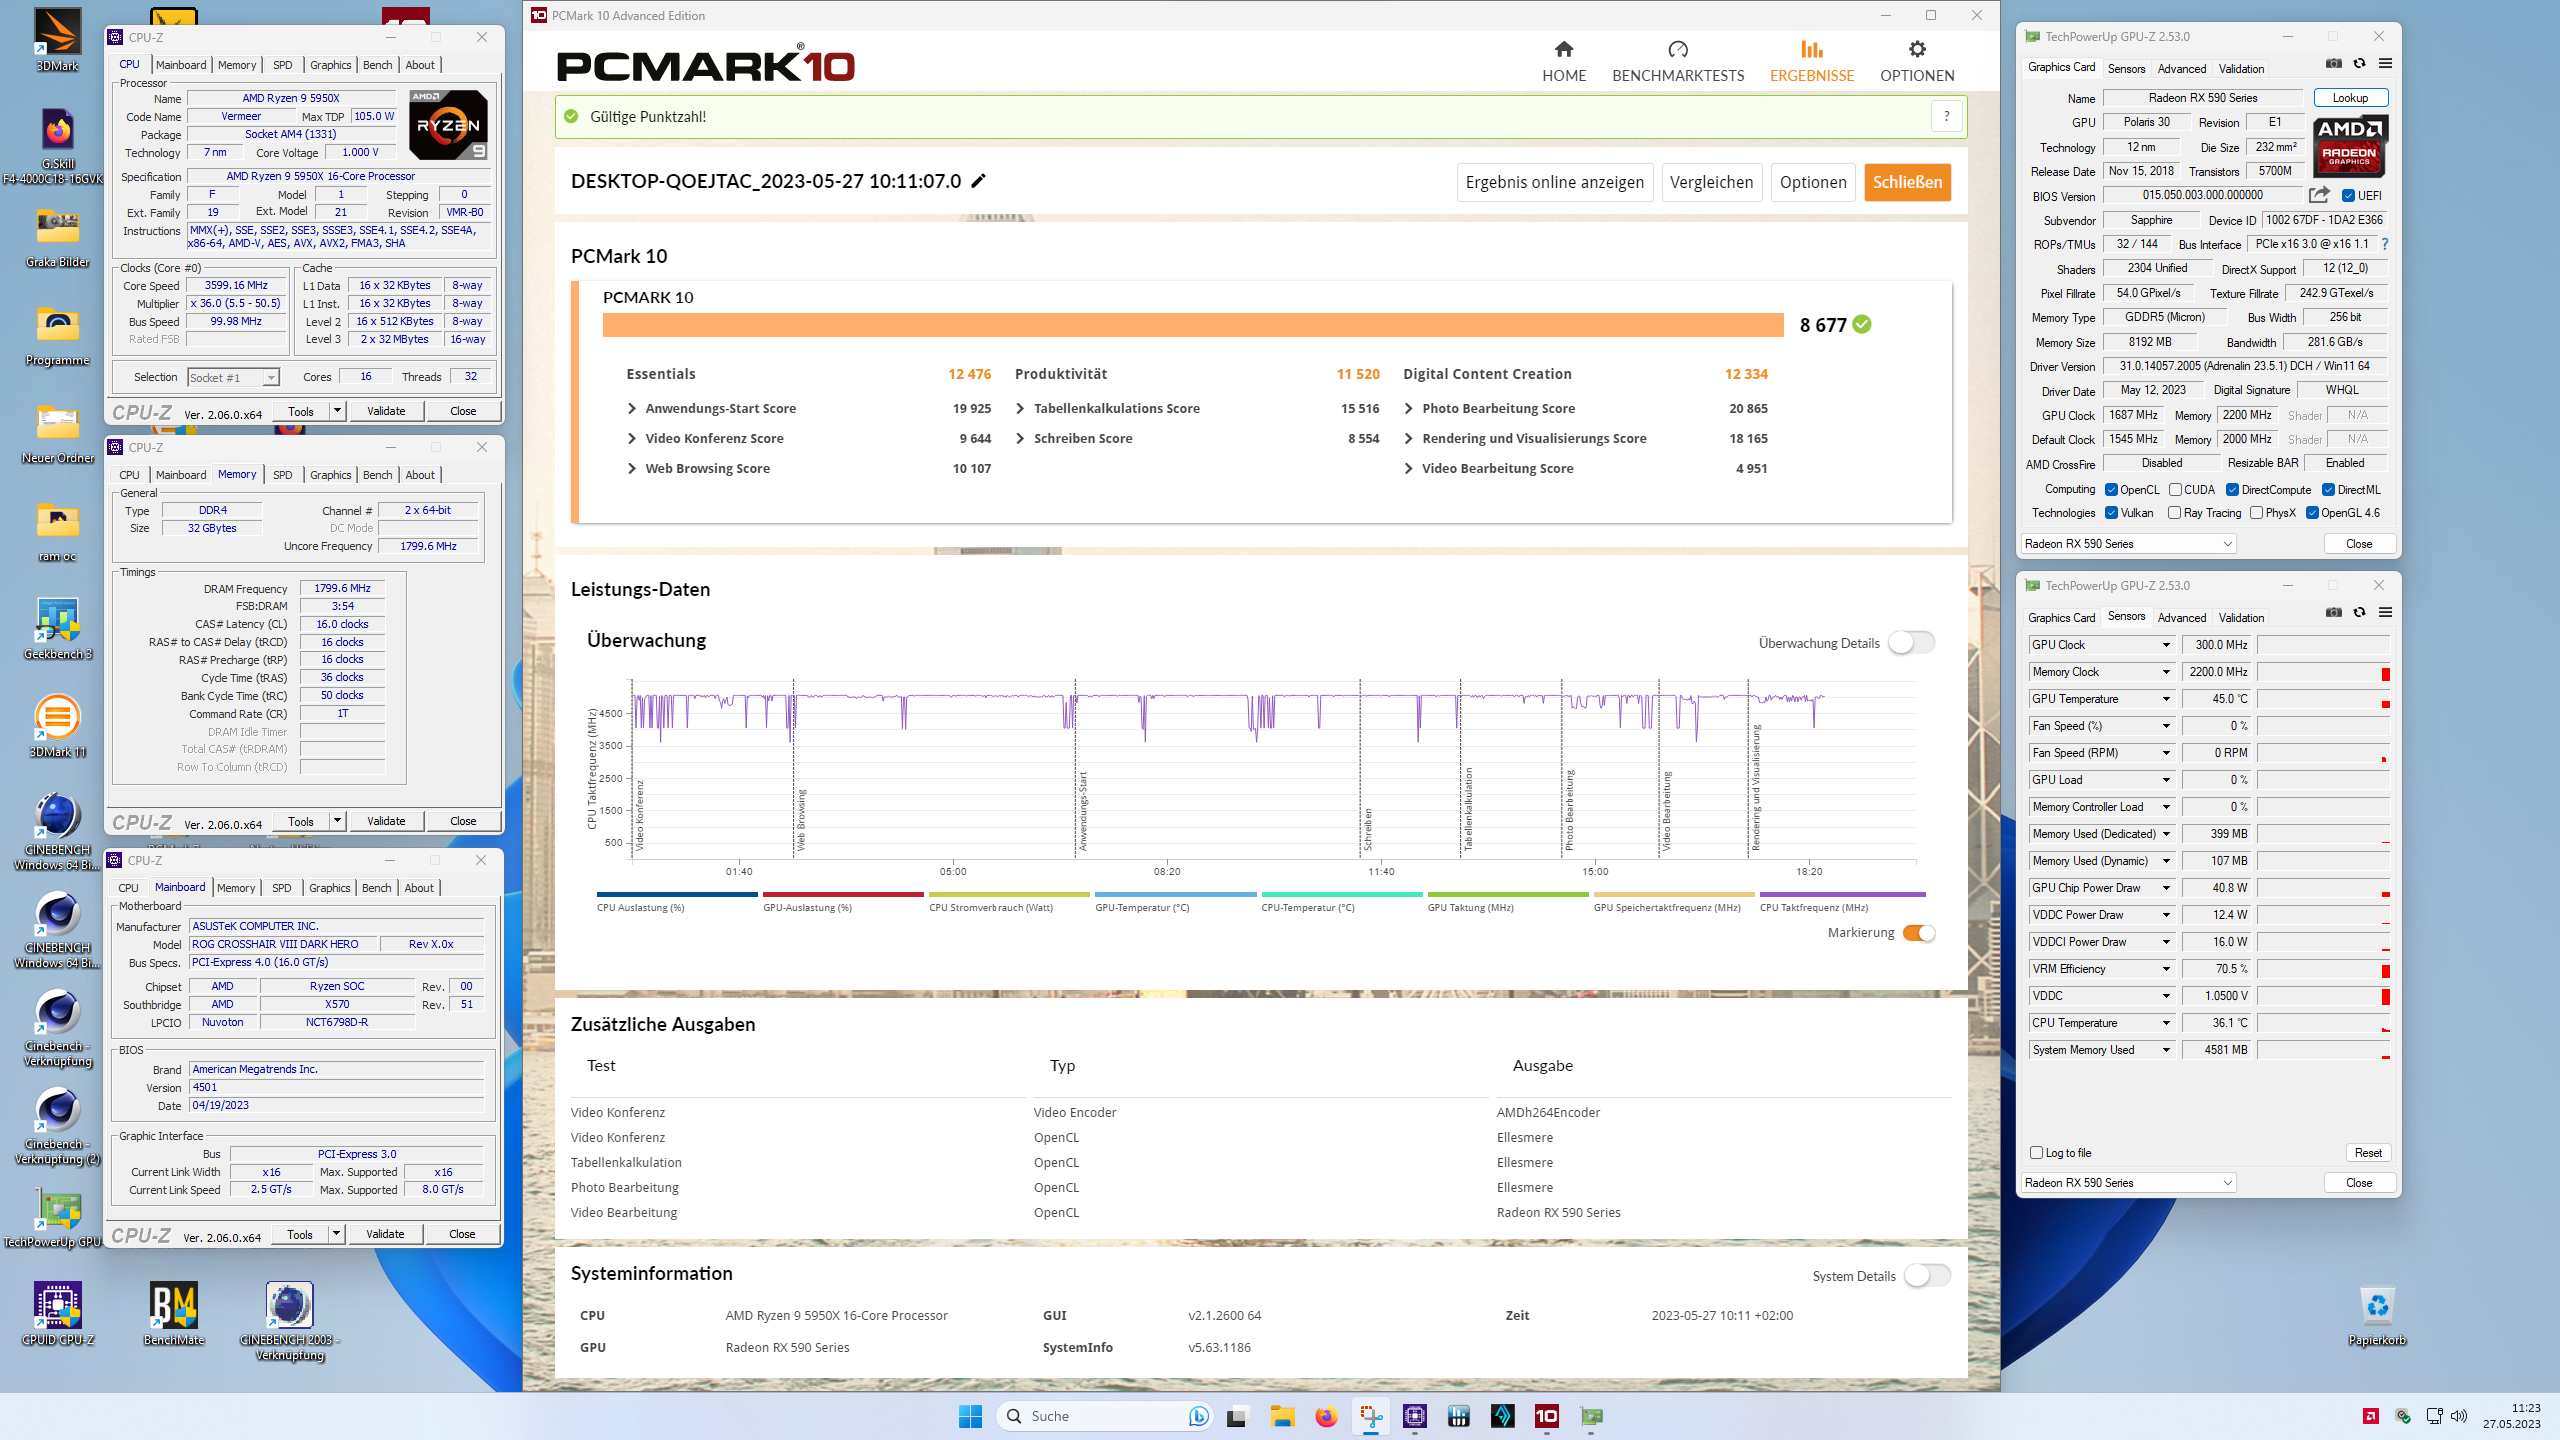Toggle Ray Tracing checkbox in GPU-Z
This screenshot has height=1440, width=2560.
coord(2174,513)
